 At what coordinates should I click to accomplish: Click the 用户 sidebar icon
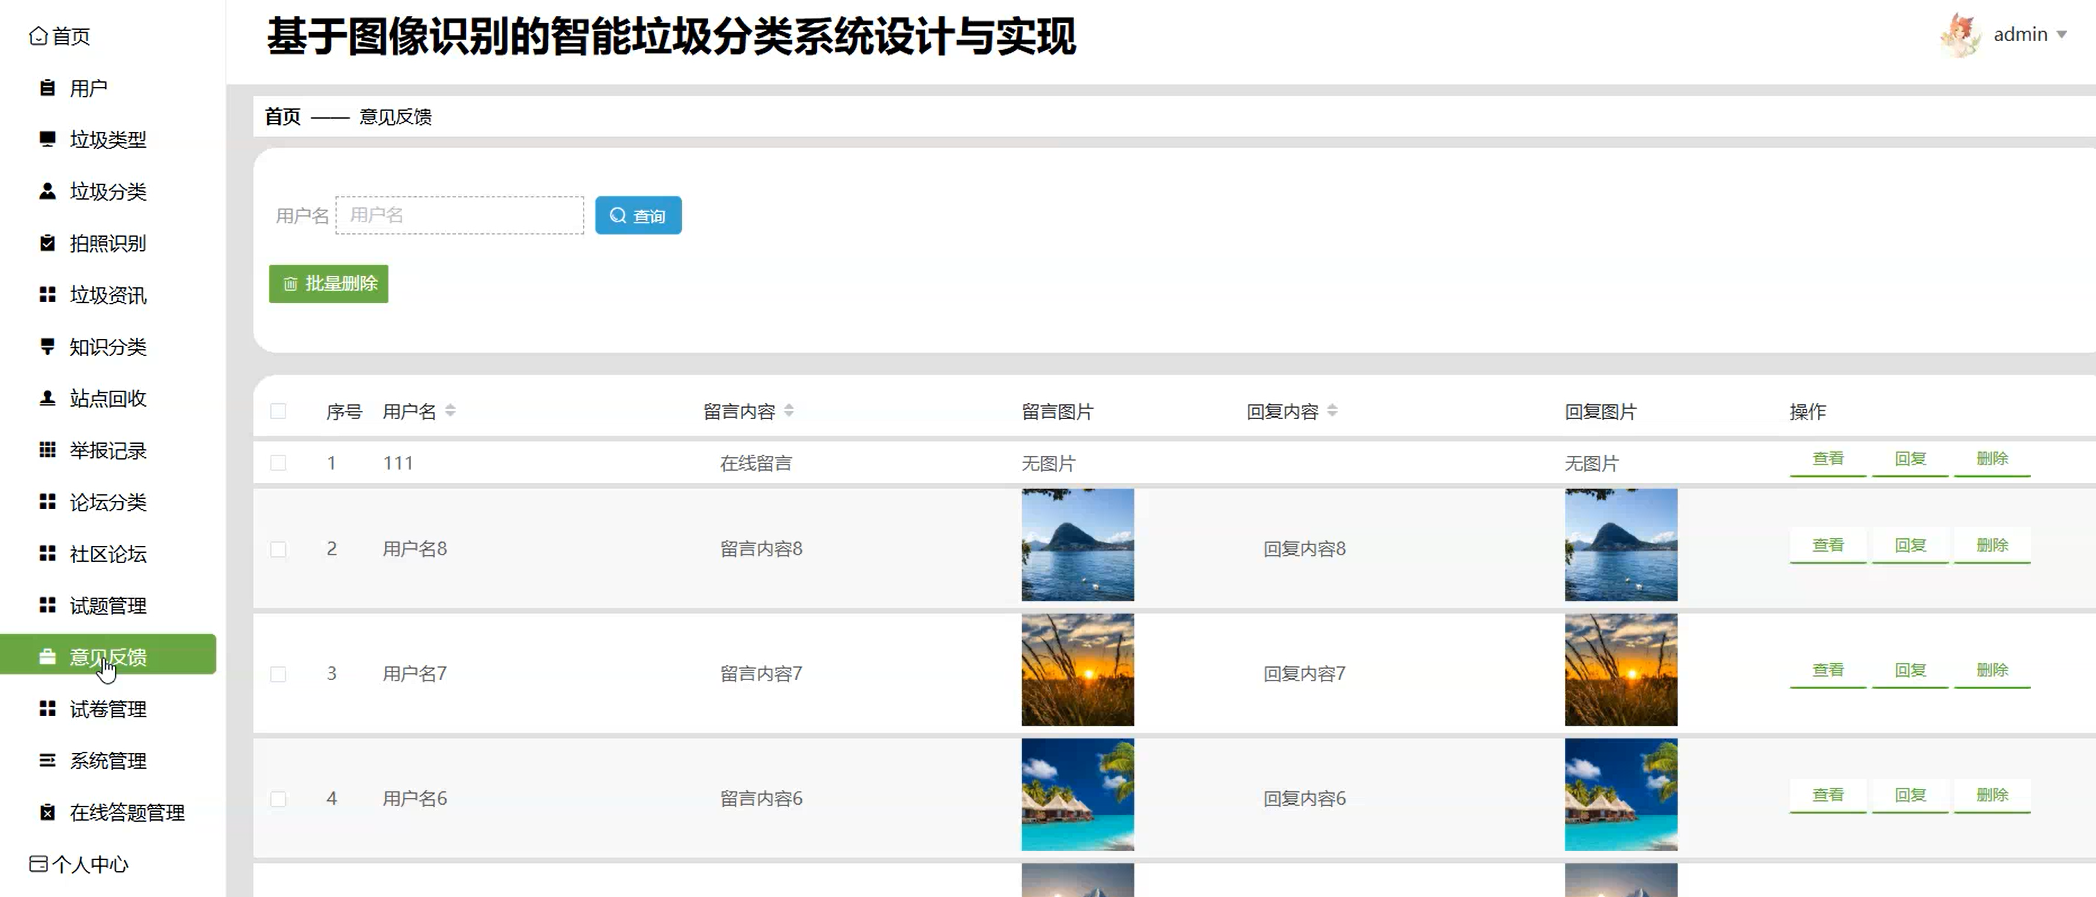47,88
